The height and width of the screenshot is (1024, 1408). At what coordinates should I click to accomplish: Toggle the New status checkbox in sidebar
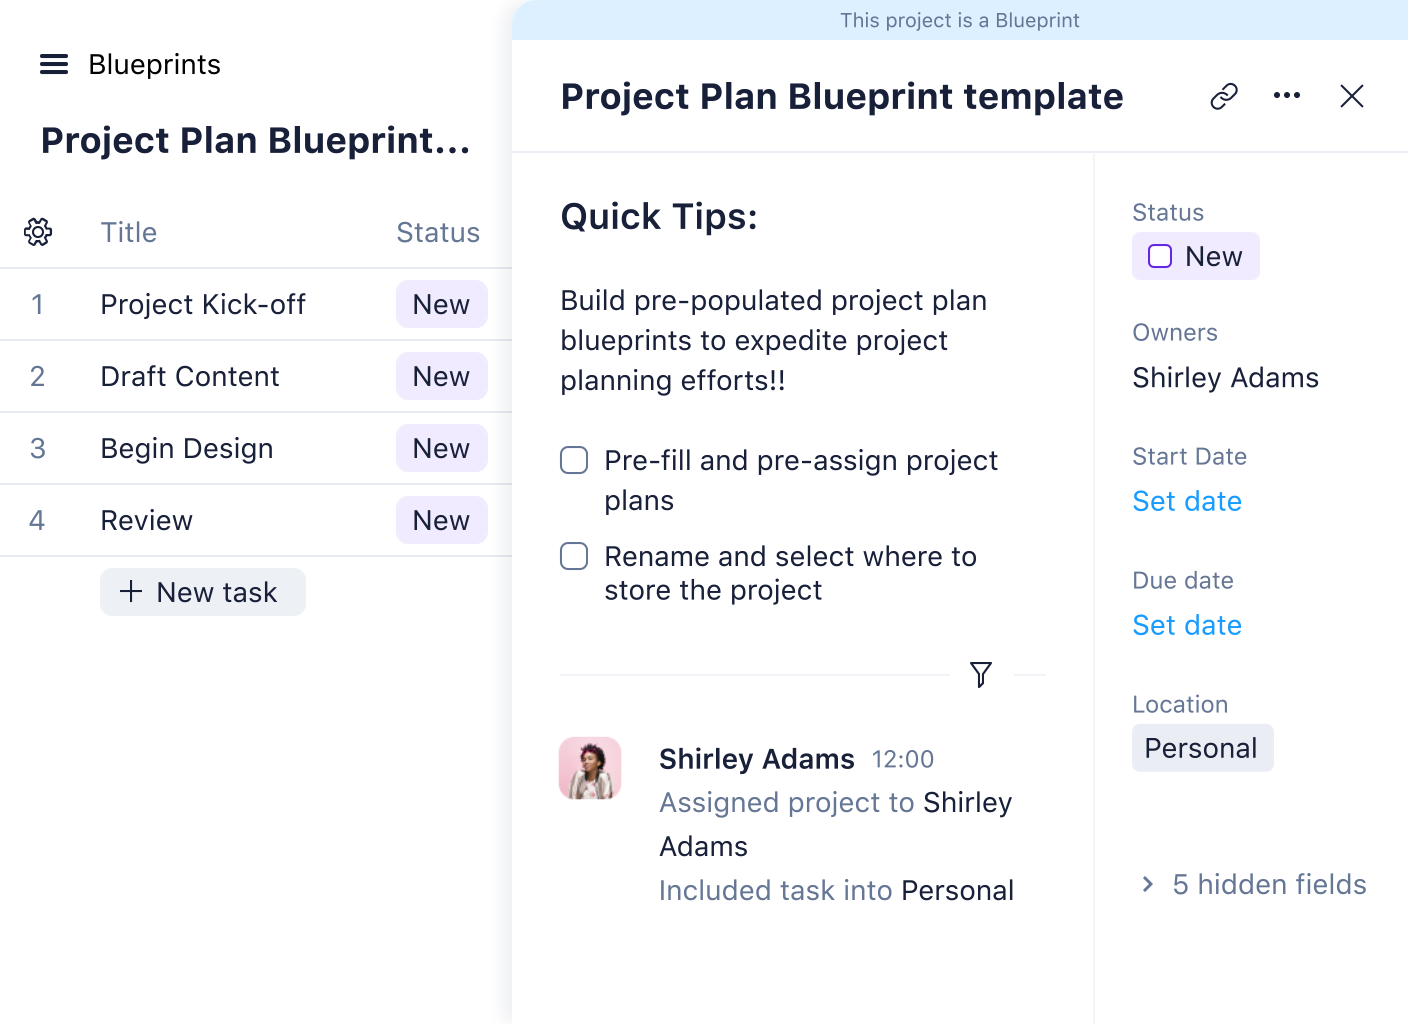(x=1160, y=256)
